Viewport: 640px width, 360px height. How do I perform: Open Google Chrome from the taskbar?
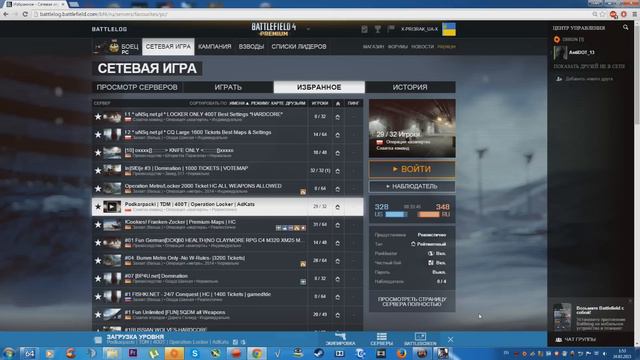tap(257, 353)
